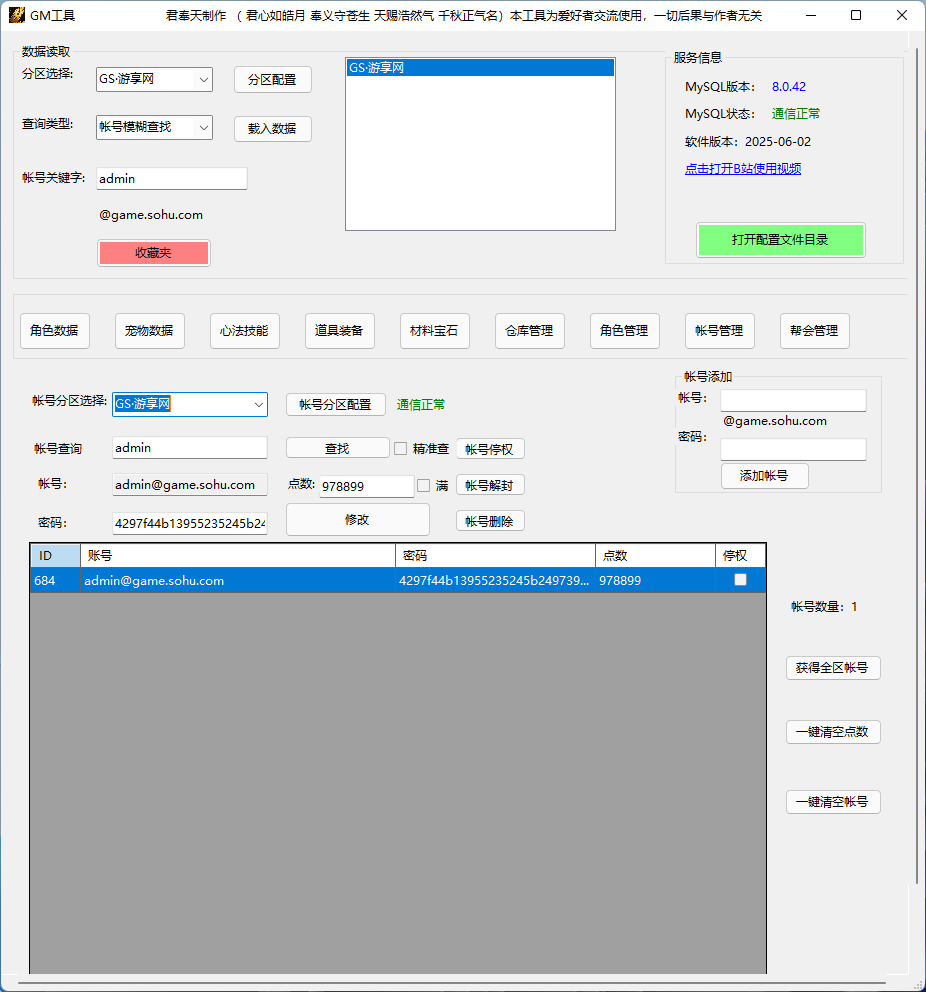
Task: Switch to the 角色数据 tab
Action: tap(55, 331)
